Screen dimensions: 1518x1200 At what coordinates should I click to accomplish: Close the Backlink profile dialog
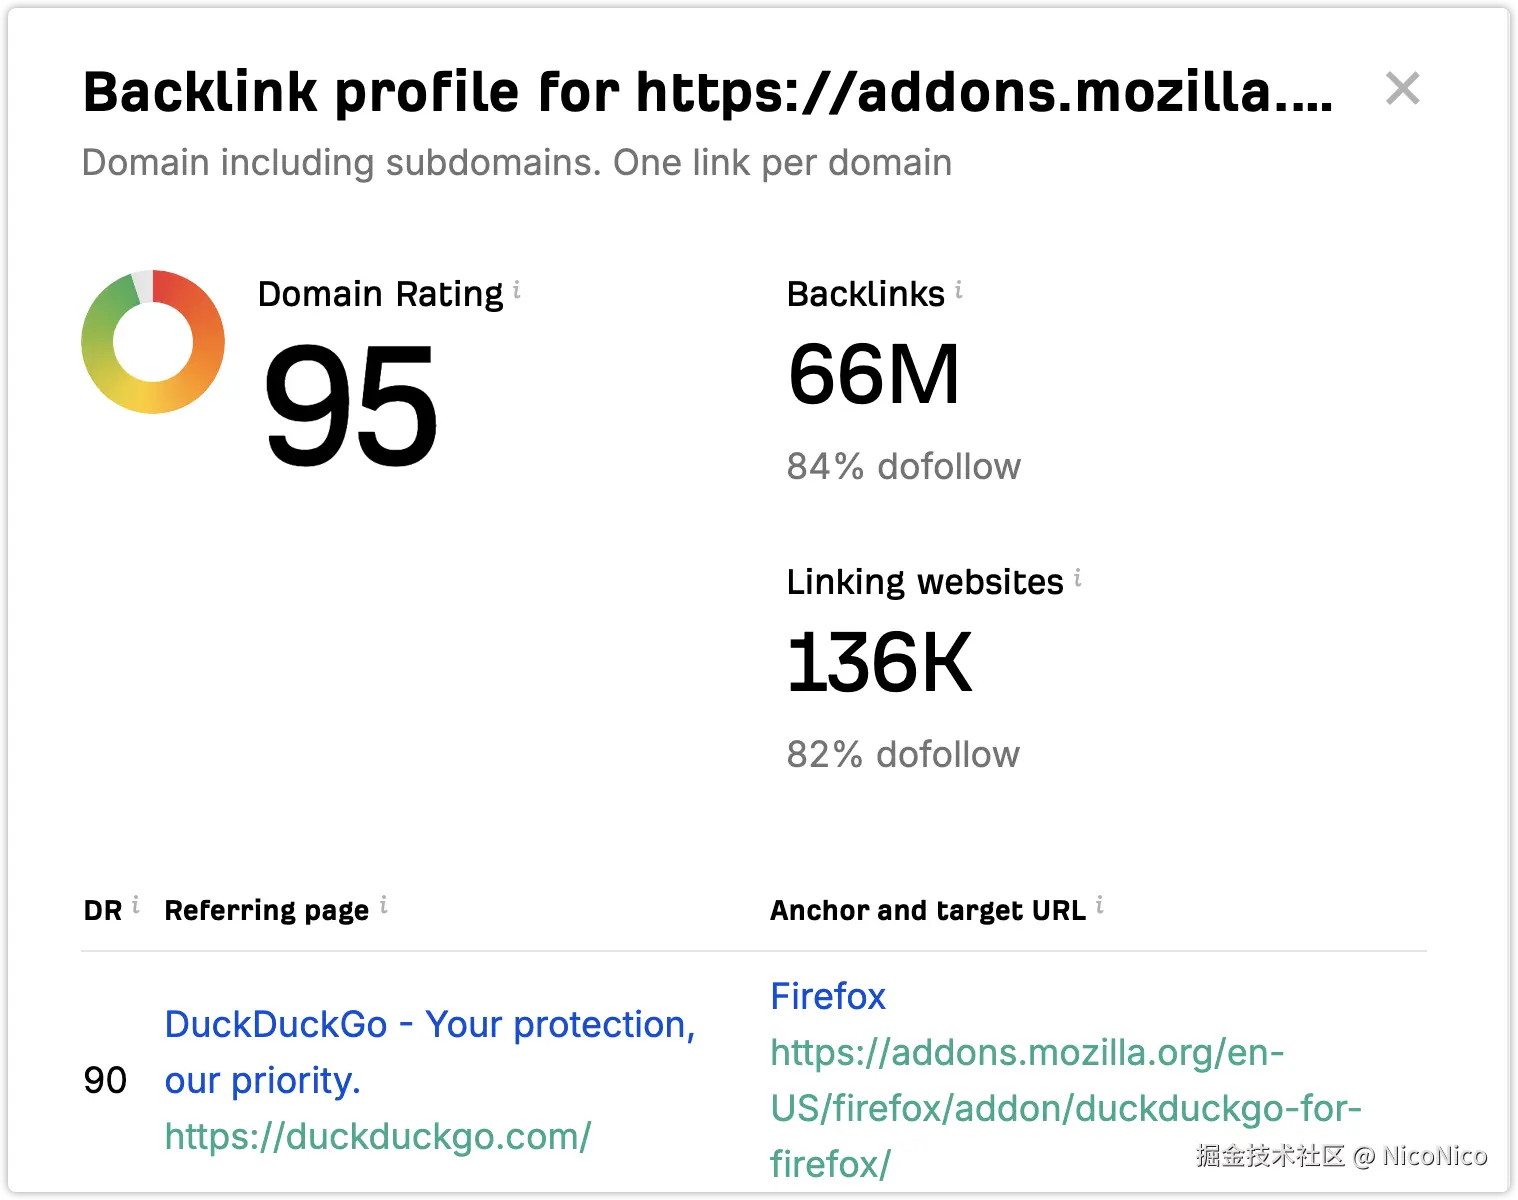[1402, 89]
